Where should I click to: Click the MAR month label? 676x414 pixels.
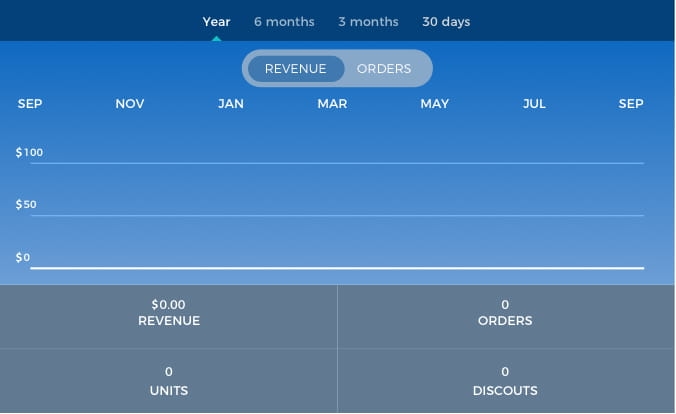point(332,104)
